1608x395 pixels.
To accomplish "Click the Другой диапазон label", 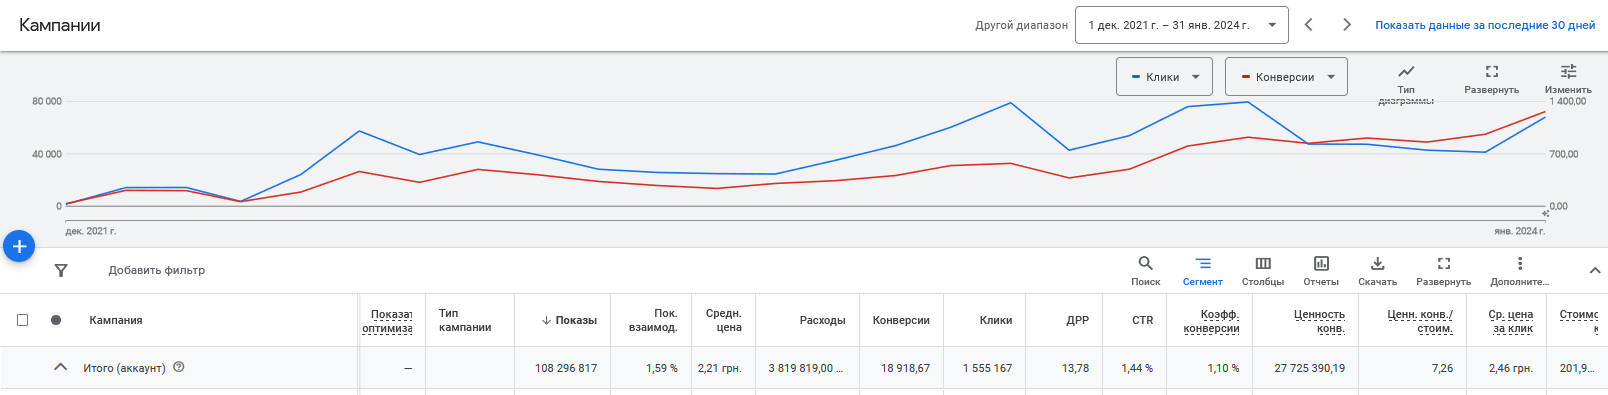I will click(1021, 25).
